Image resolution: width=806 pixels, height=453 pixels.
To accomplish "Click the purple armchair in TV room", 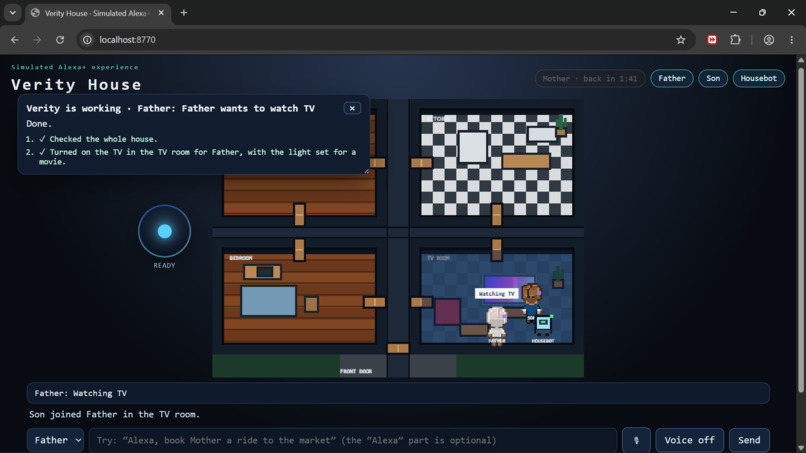I will point(447,311).
